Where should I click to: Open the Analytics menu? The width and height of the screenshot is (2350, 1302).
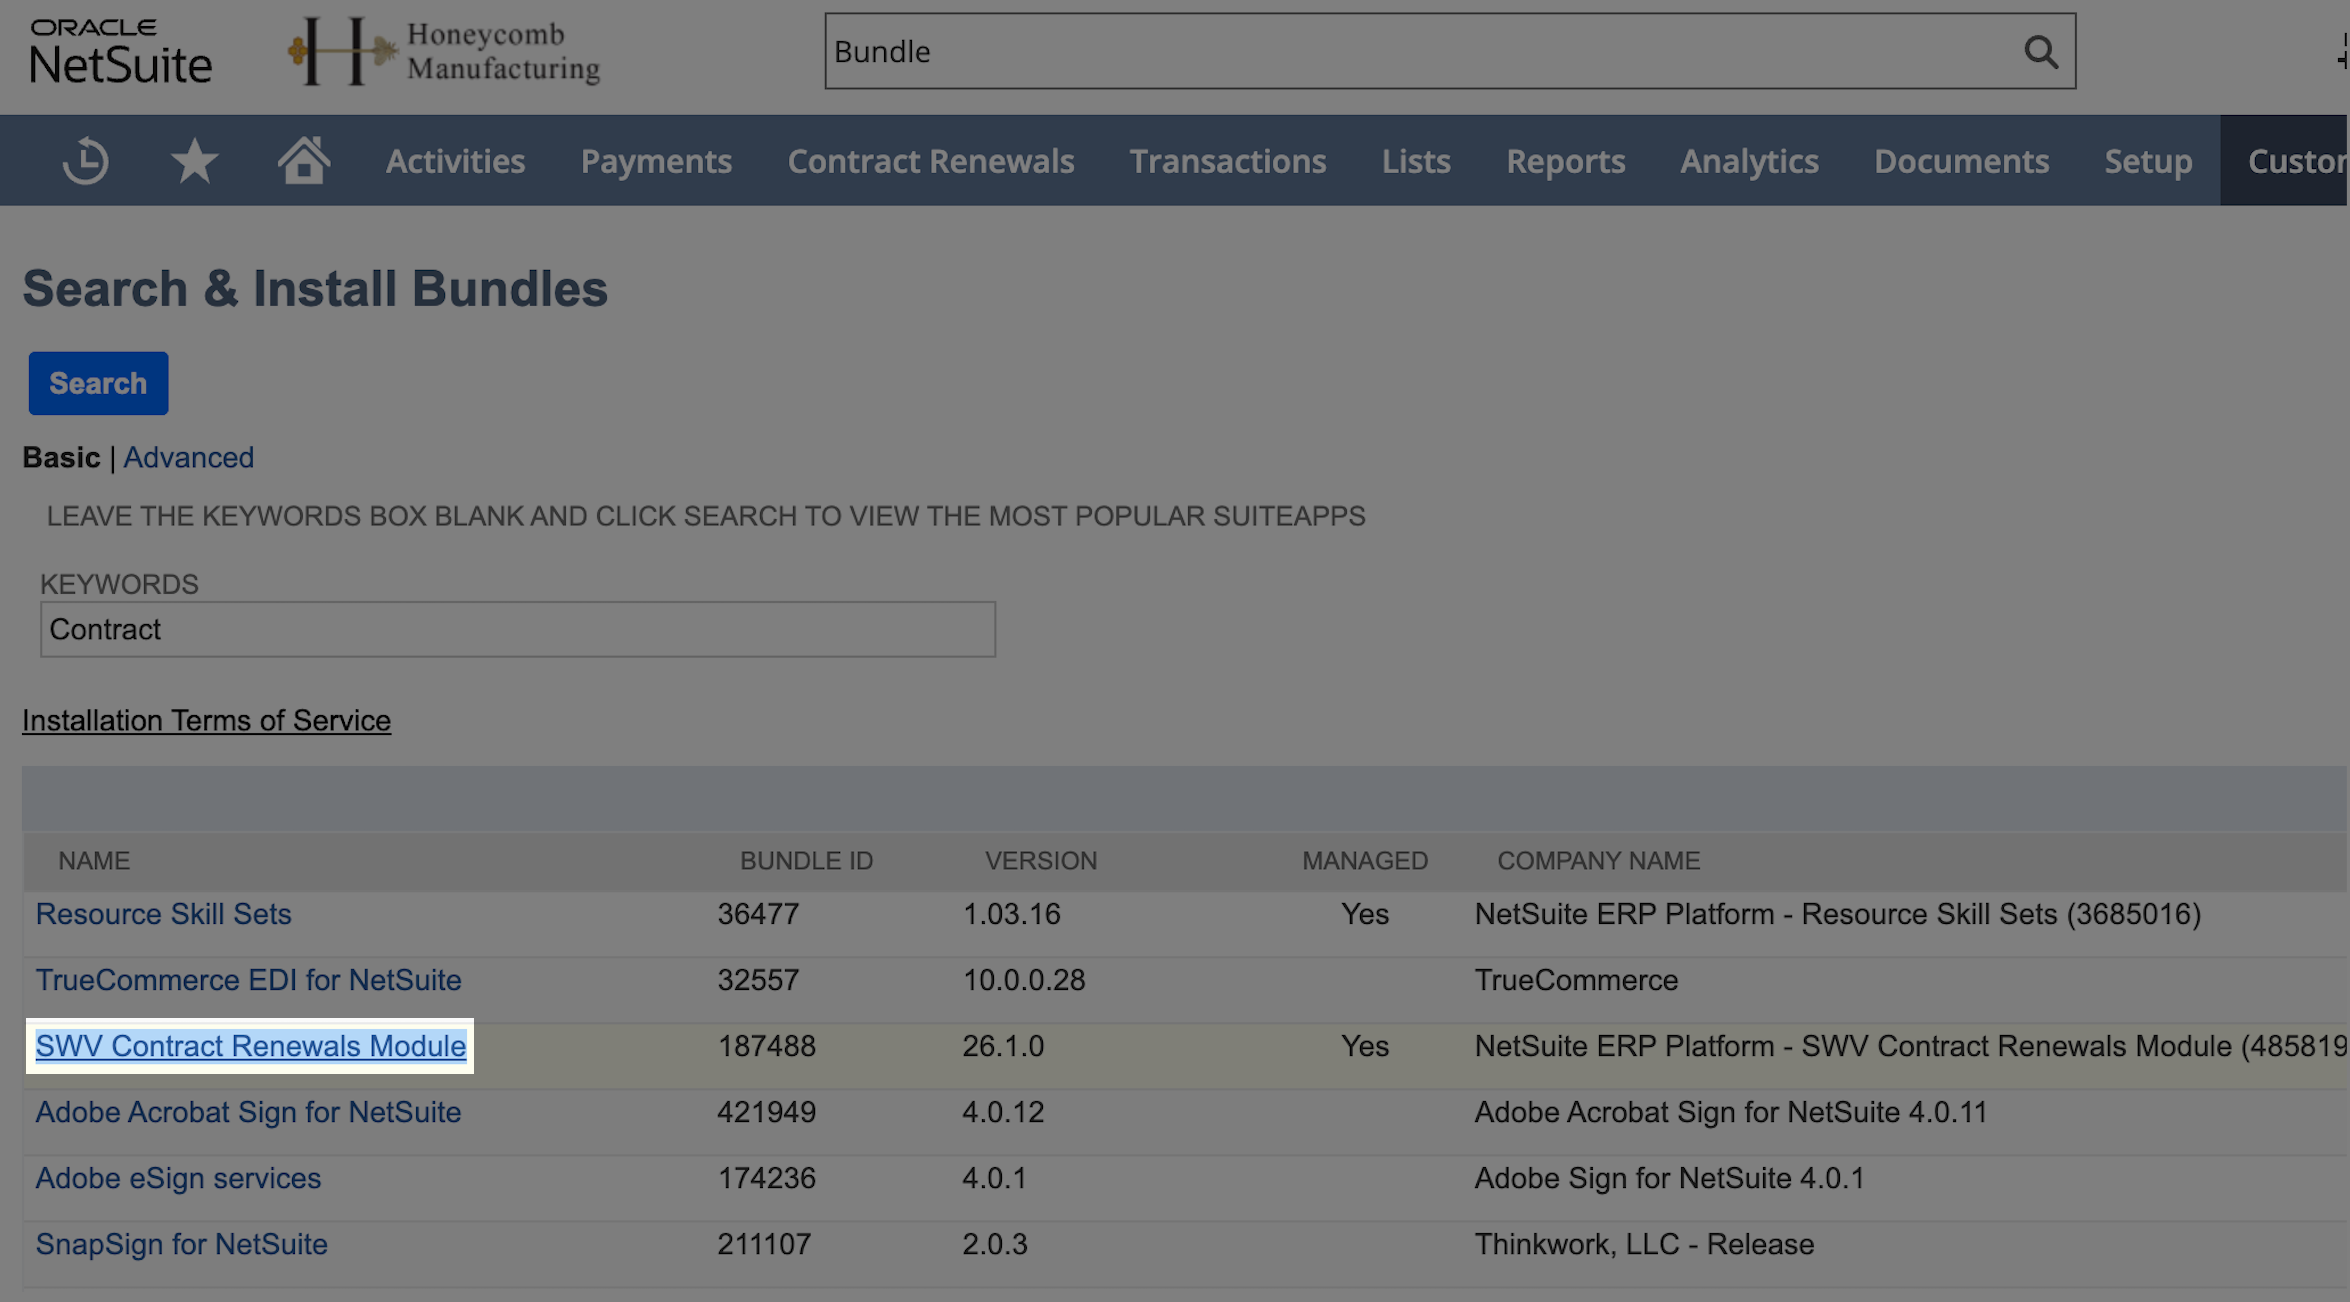click(x=1749, y=161)
